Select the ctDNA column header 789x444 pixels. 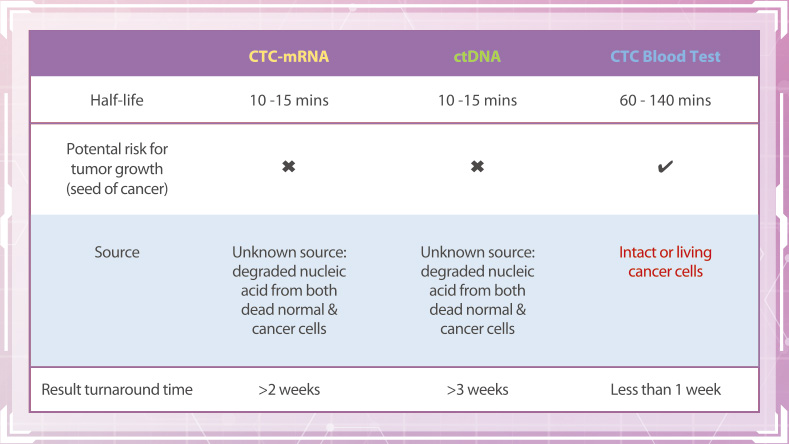coord(477,56)
